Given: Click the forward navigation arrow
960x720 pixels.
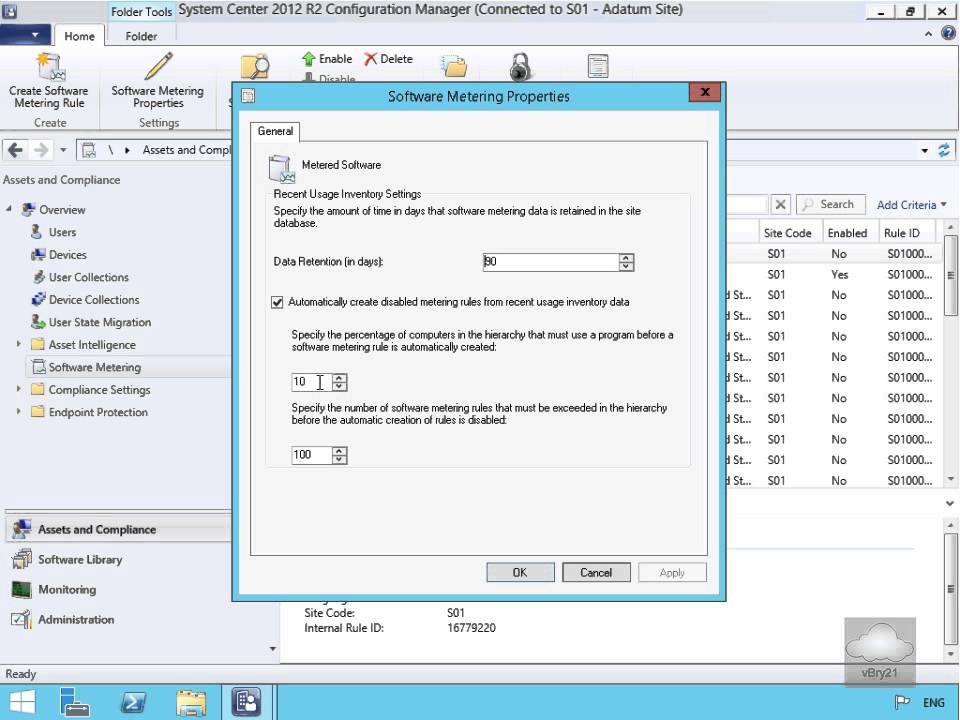Looking at the screenshot, I should click(40, 149).
